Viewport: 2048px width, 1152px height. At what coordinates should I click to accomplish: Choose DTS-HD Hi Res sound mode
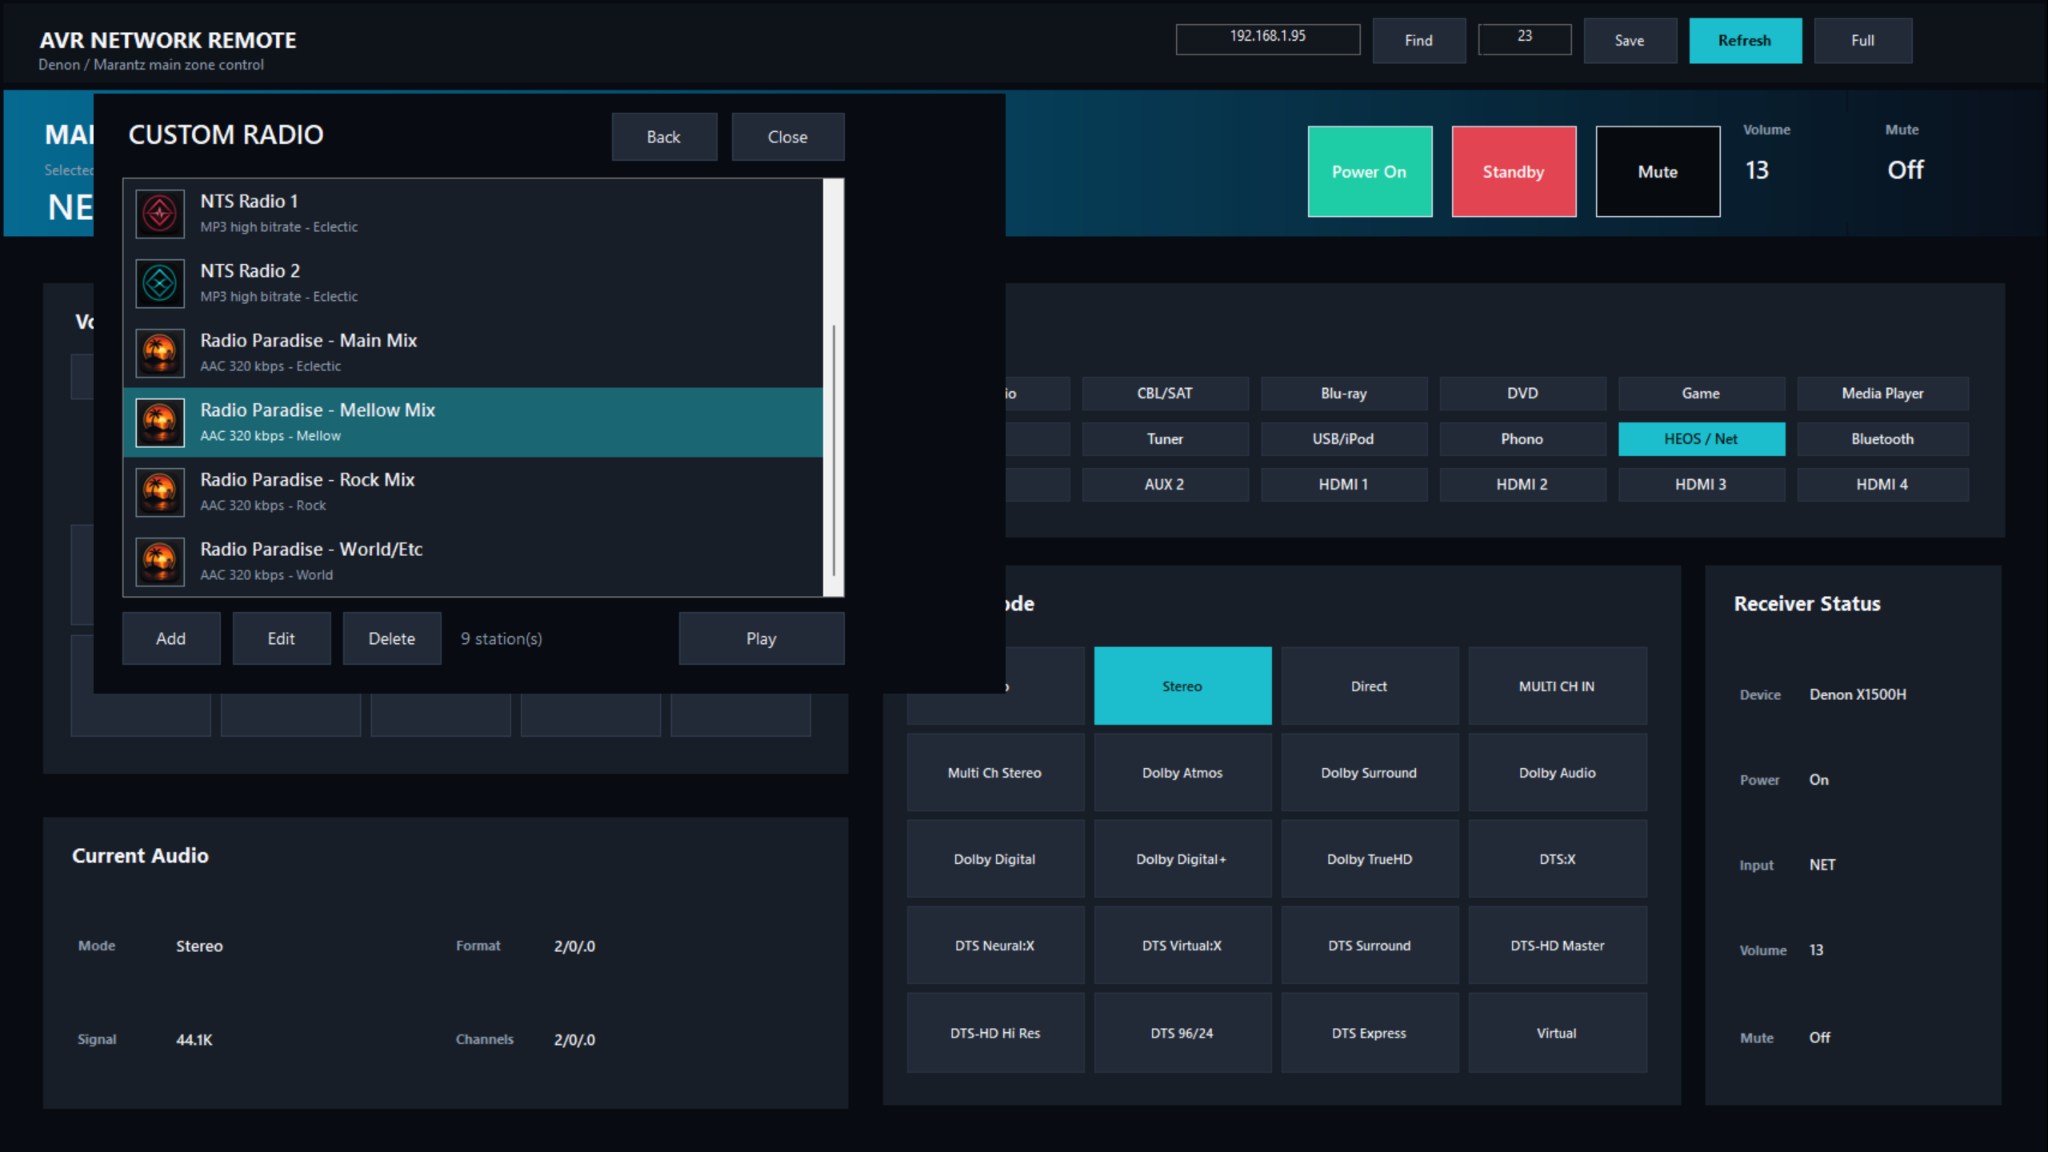pyautogui.click(x=996, y=1033)
